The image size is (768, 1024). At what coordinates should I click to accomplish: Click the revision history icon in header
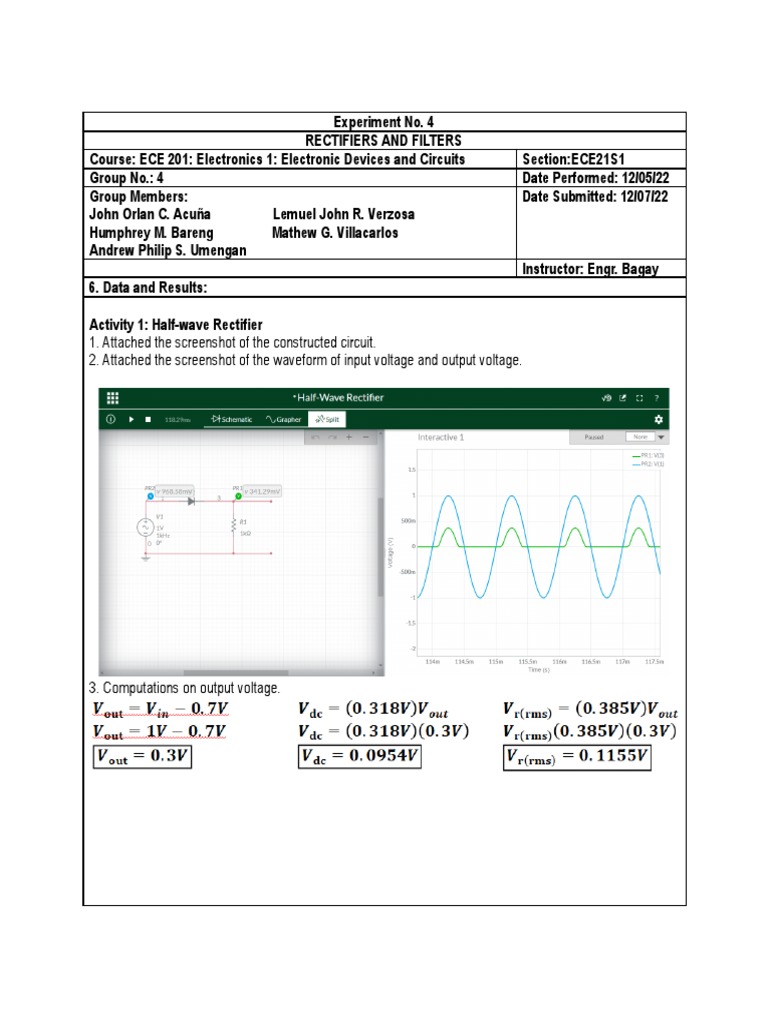[607, 398]
